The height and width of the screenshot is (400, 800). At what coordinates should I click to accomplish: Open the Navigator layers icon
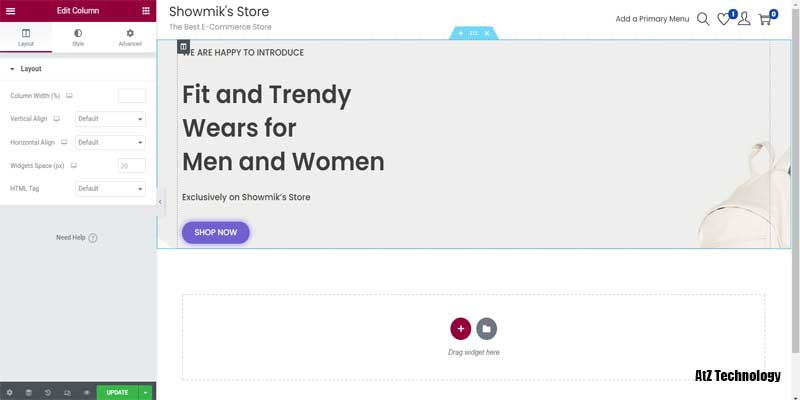point(28,392)
